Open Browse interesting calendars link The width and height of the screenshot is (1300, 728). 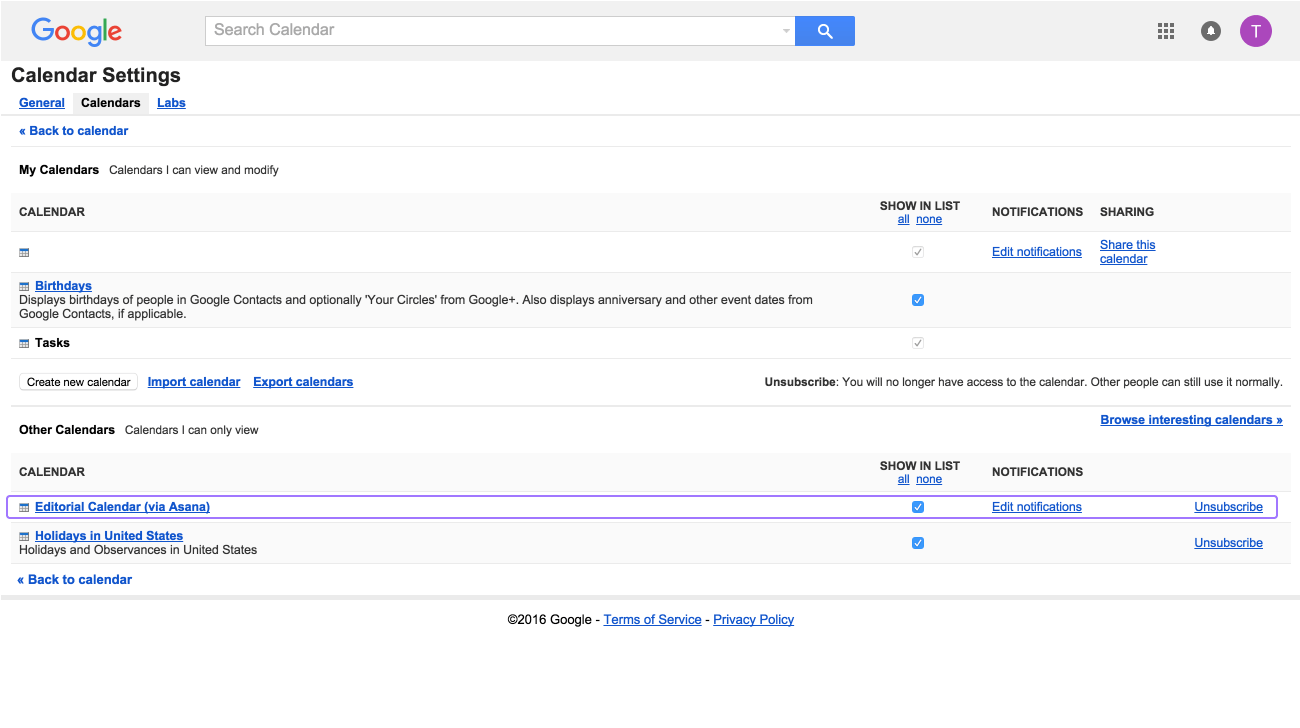[1191, 420]
